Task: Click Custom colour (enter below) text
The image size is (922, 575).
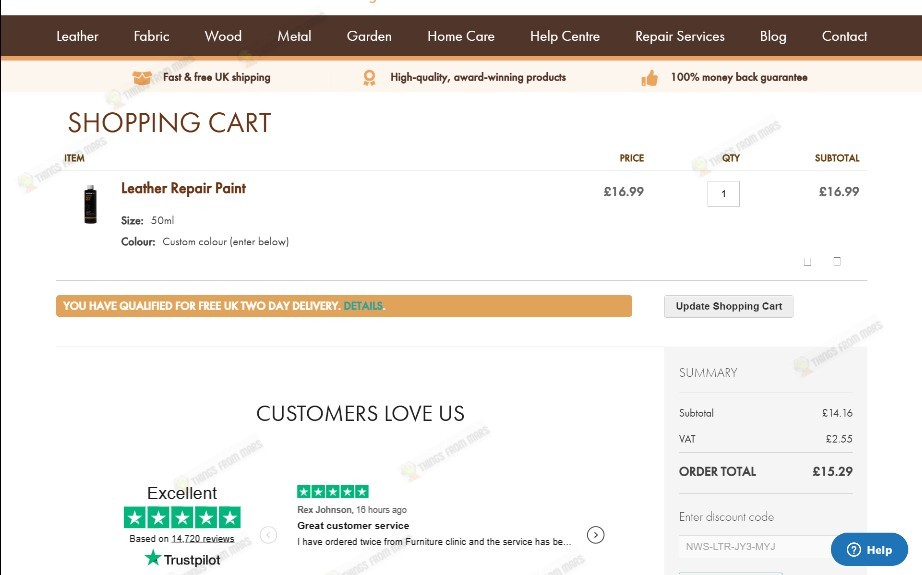Action: pyautogui.click(x=226, y=242)
